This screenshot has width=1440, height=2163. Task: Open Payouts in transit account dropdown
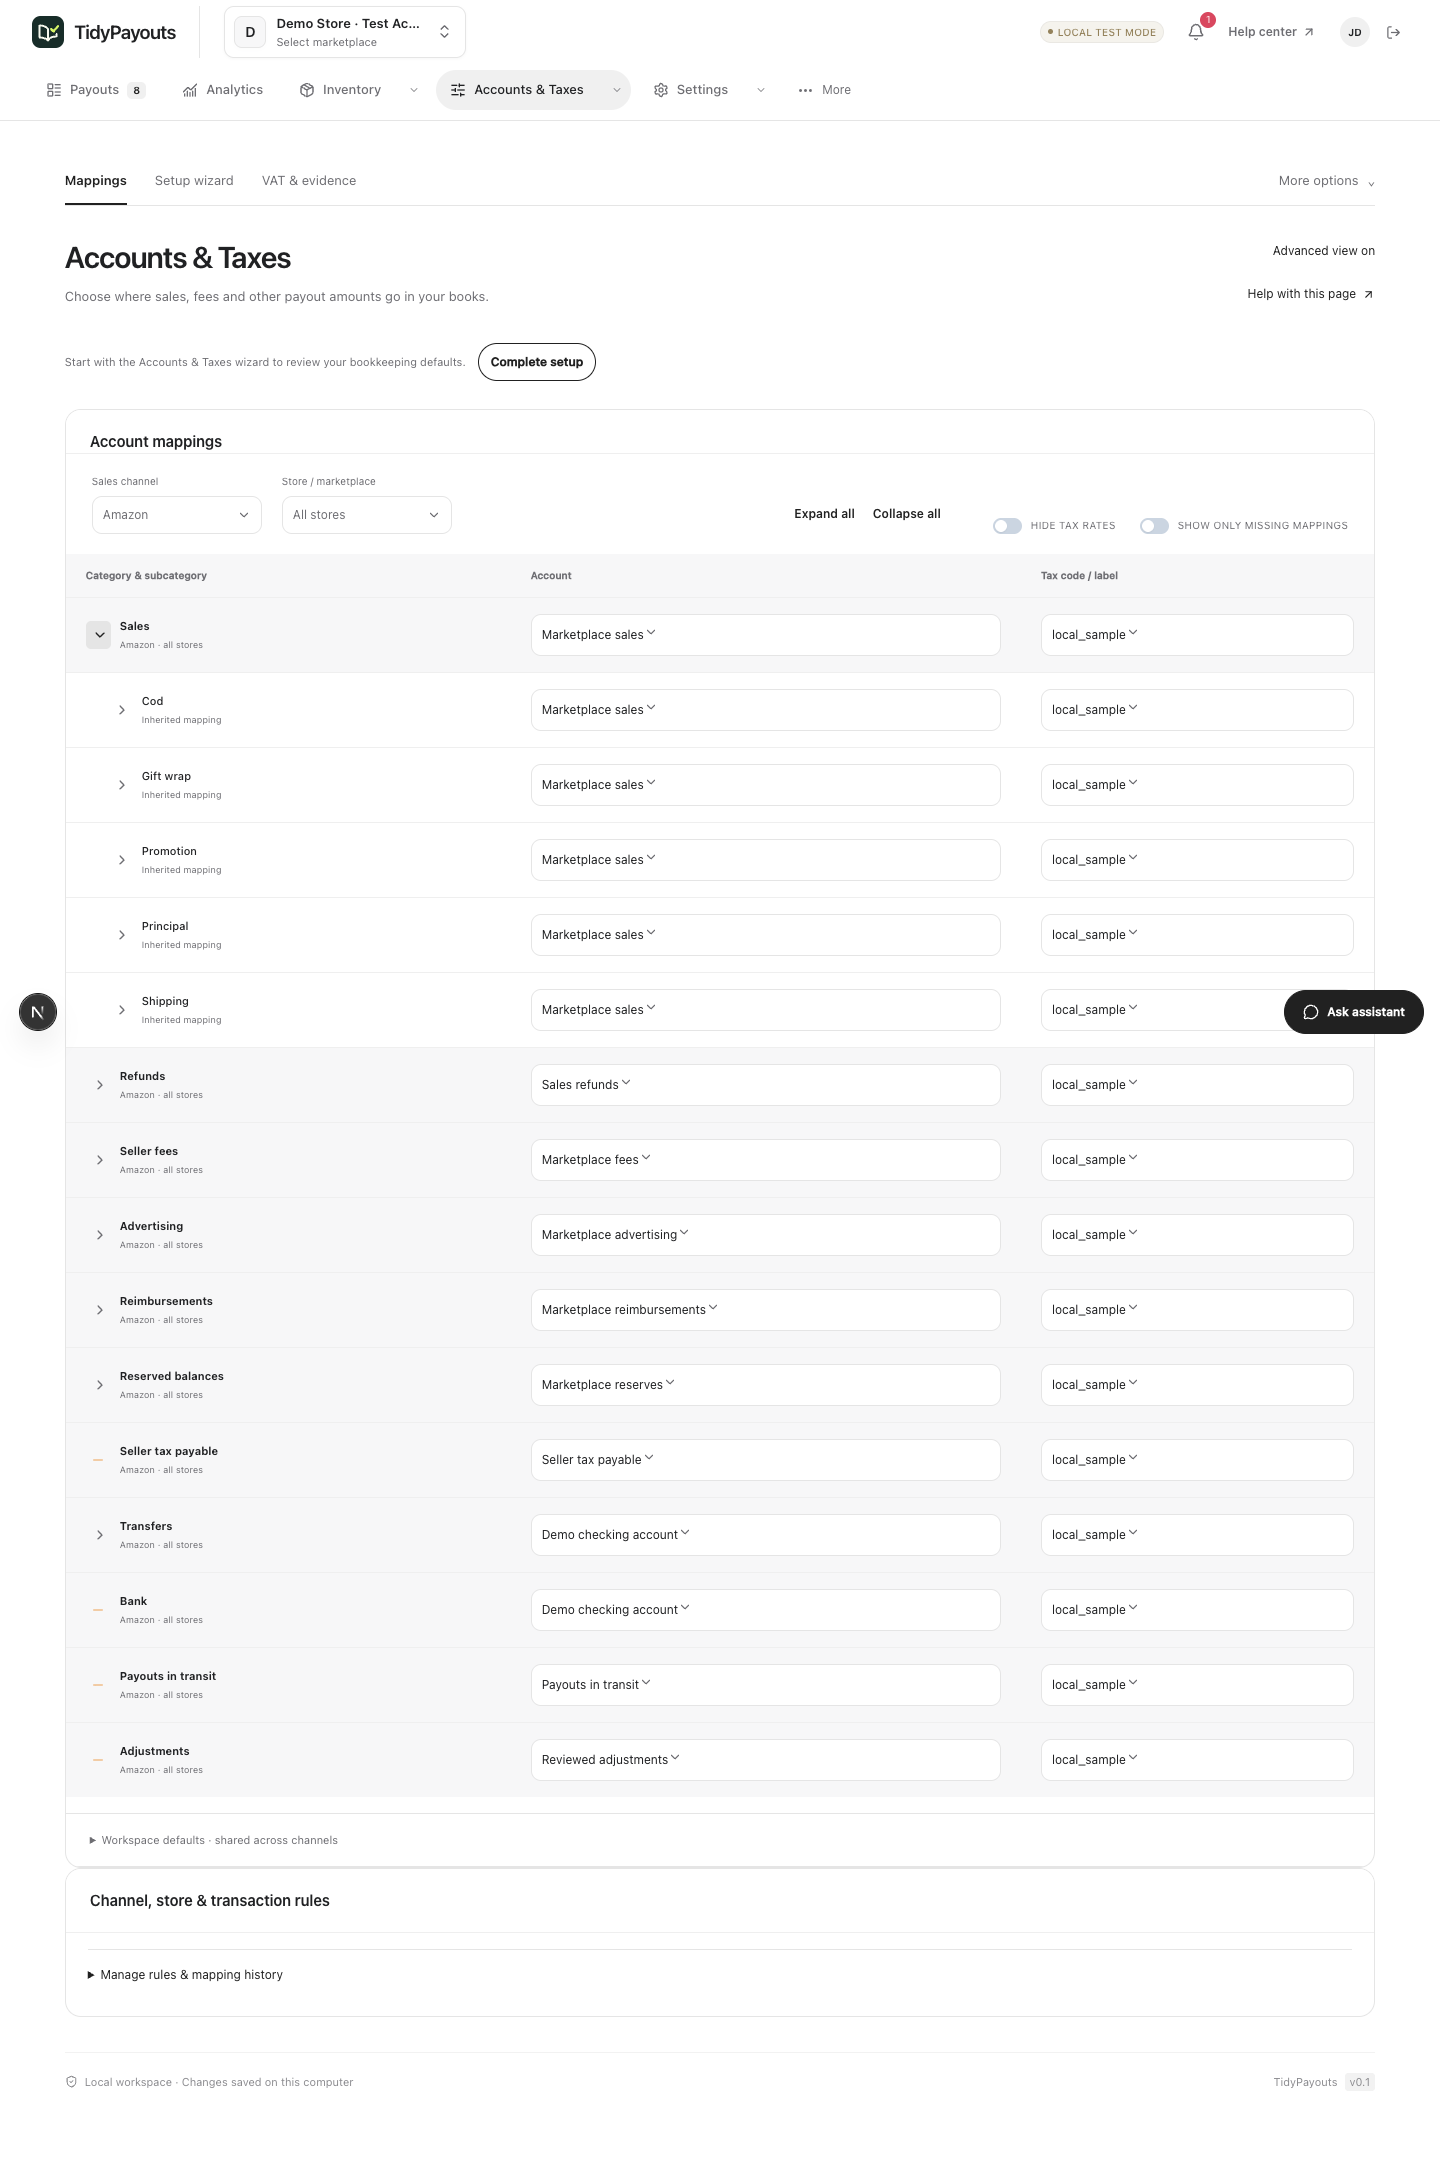coord(765,1685)
